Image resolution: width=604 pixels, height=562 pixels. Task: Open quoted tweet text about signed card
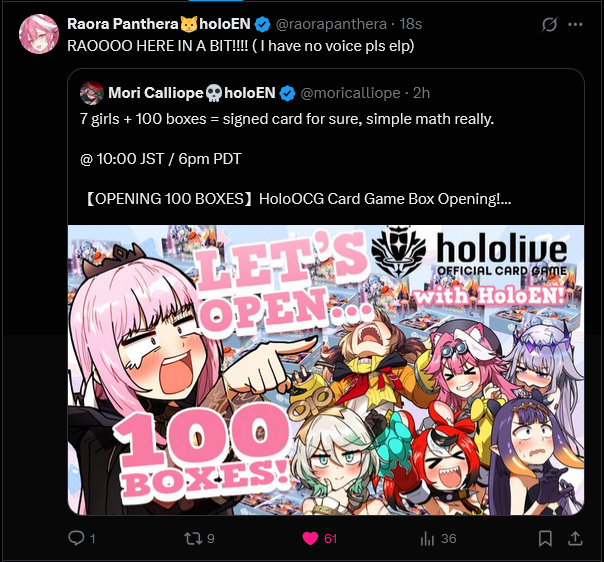[x=287, y=119]
